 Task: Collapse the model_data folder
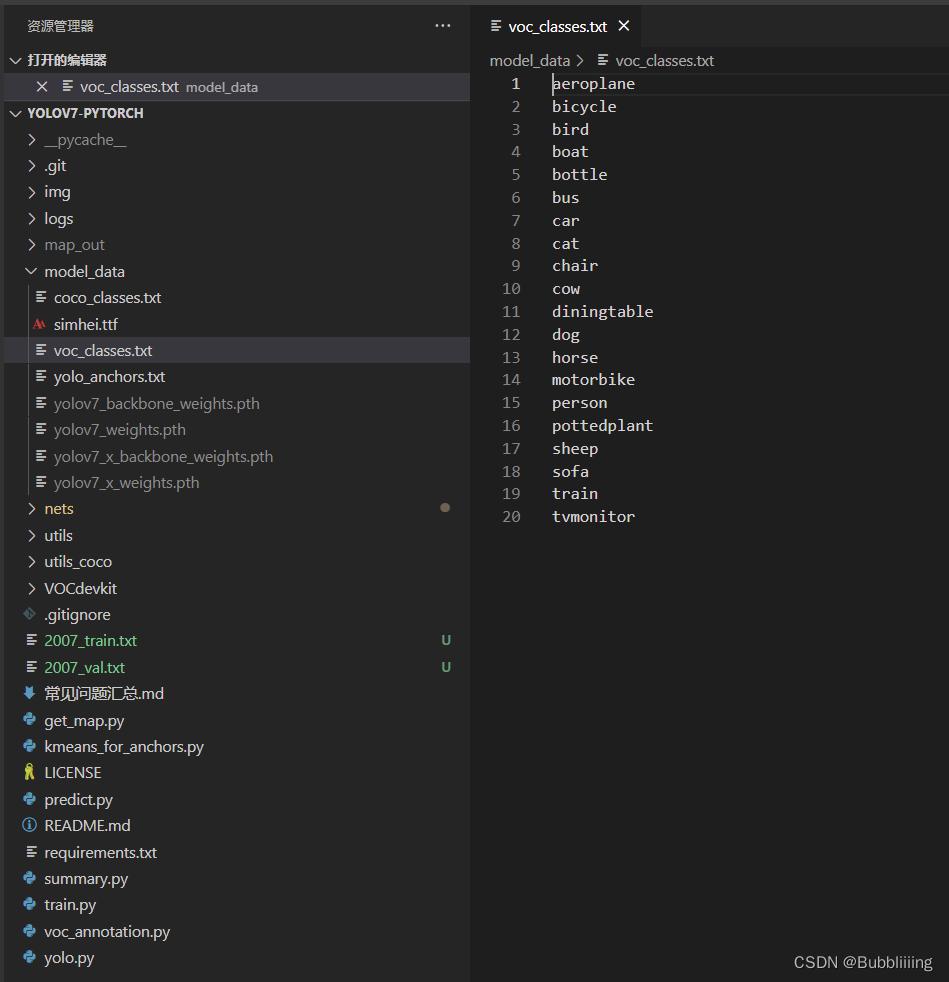tap(32, 271)
